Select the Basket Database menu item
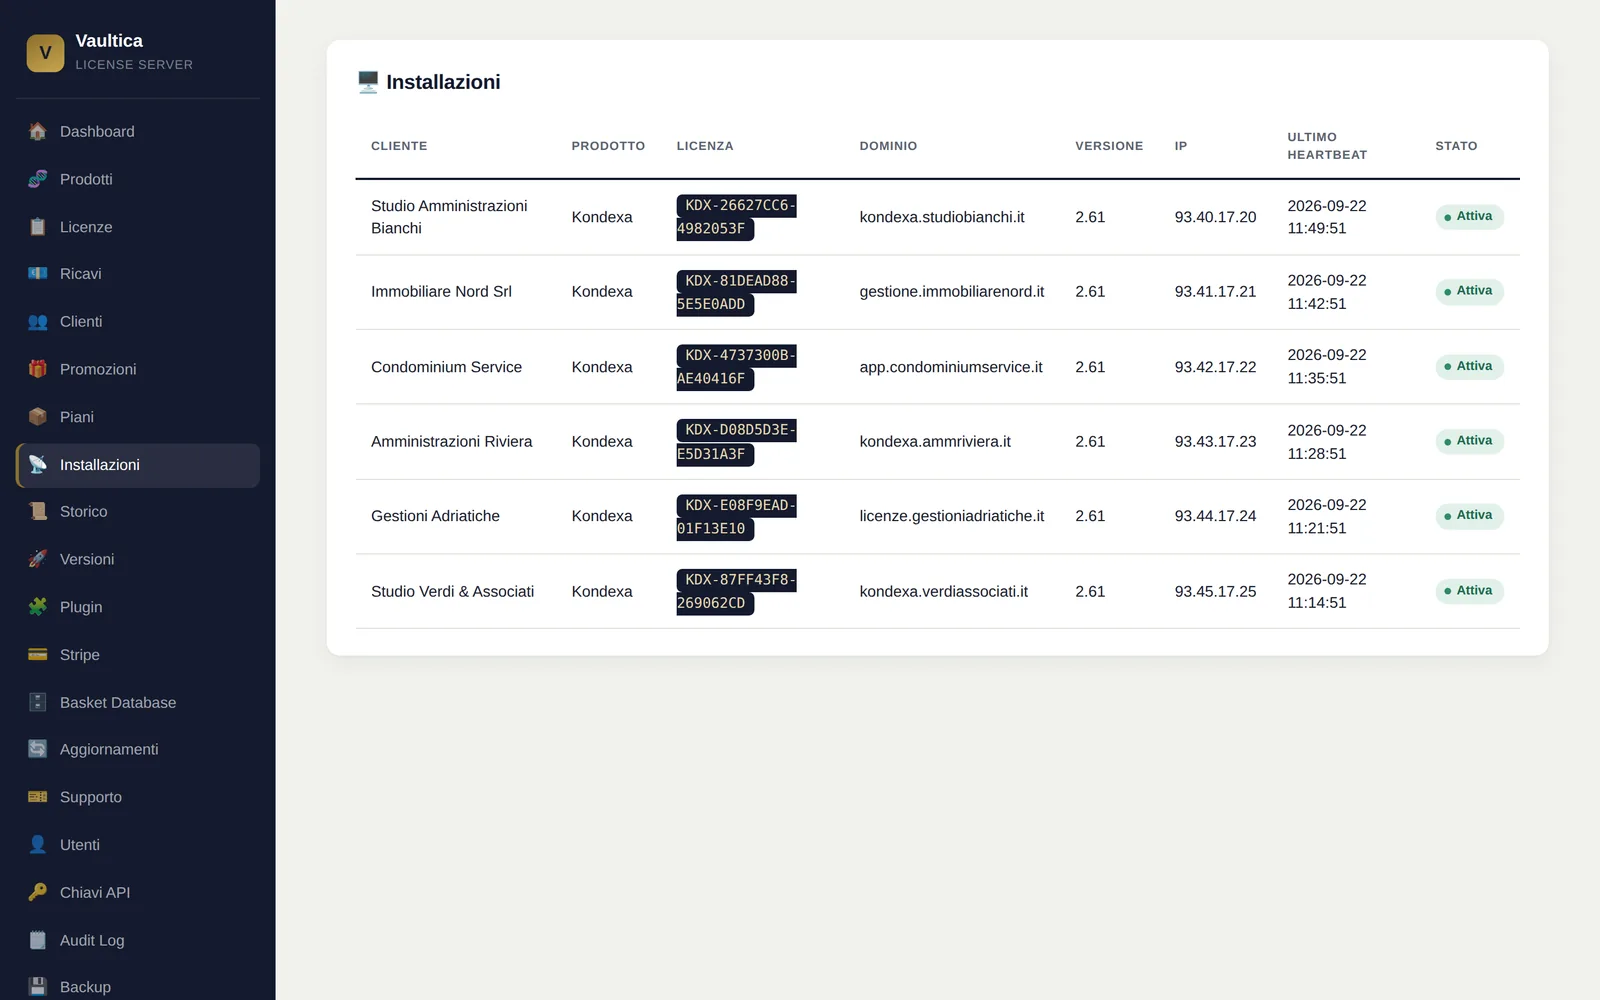This screenshot has width=1600, height=1000. [138, 702]
